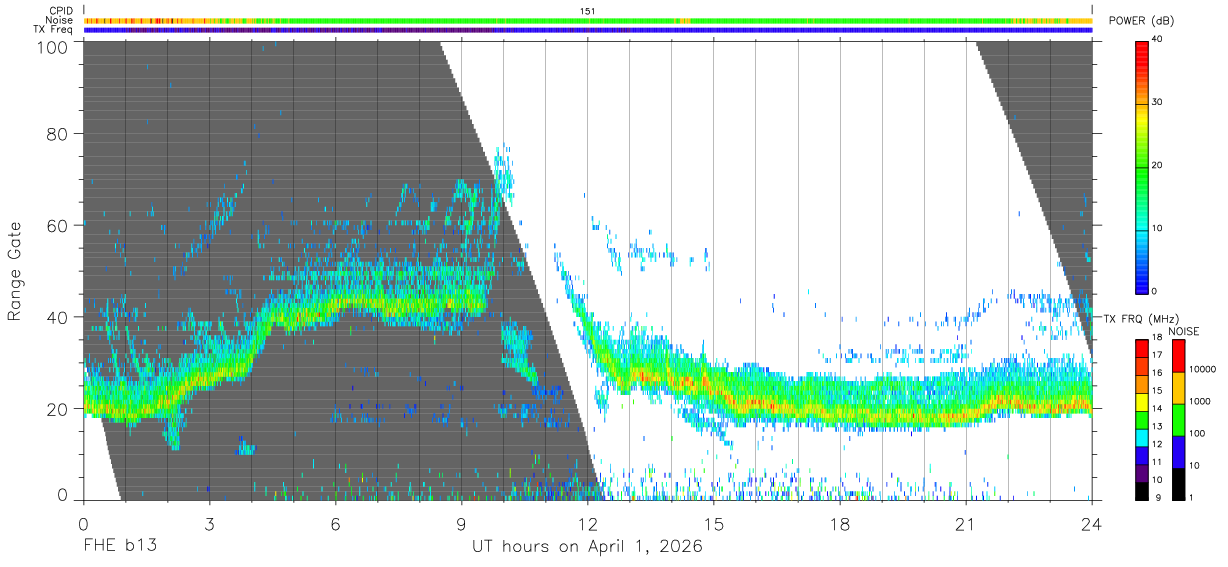Click the x-axis tick label 21

click(966, 523)
